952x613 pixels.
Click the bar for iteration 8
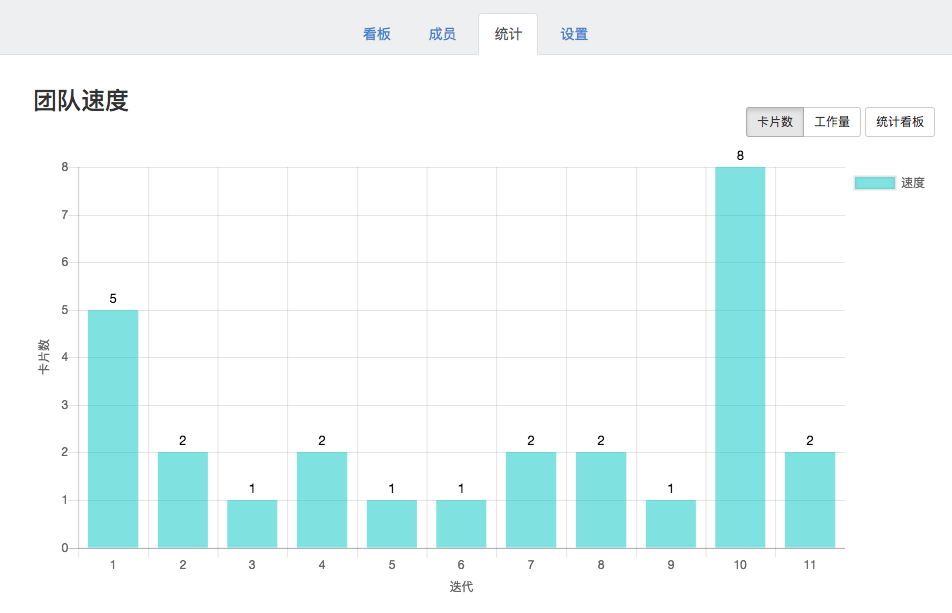coord(601,500)
